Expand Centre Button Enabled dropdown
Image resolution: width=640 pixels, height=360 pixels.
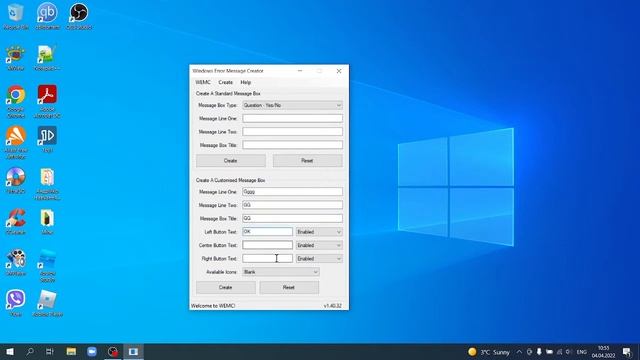319,245
